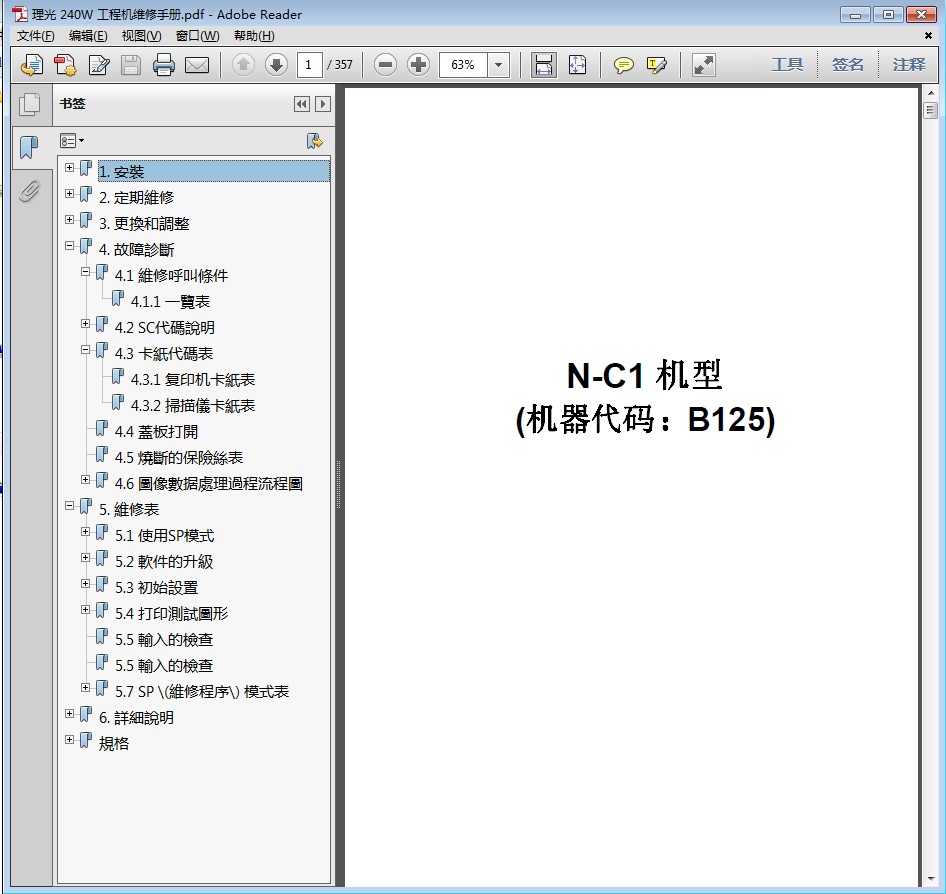This screenshot has height=894, width=946.
Task: Expand the 1. 安裝 bookmark
Action: pos(70,168)
